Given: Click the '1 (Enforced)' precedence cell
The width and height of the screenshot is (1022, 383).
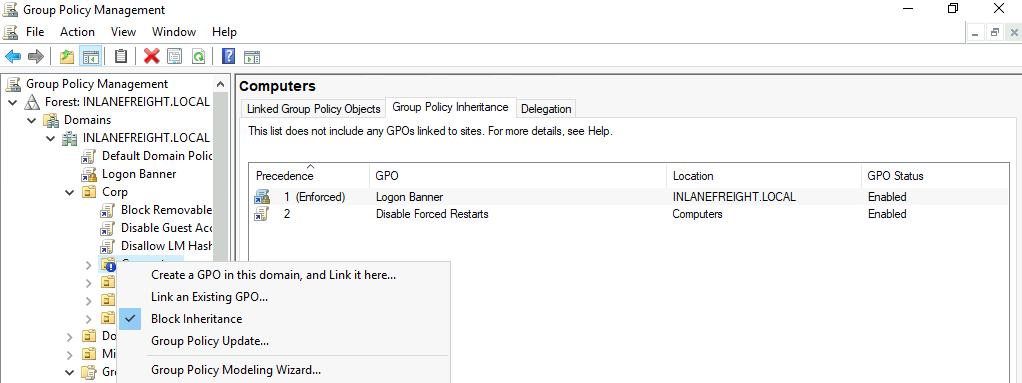Looking at the screenshot, I should (x=314, y=197).
